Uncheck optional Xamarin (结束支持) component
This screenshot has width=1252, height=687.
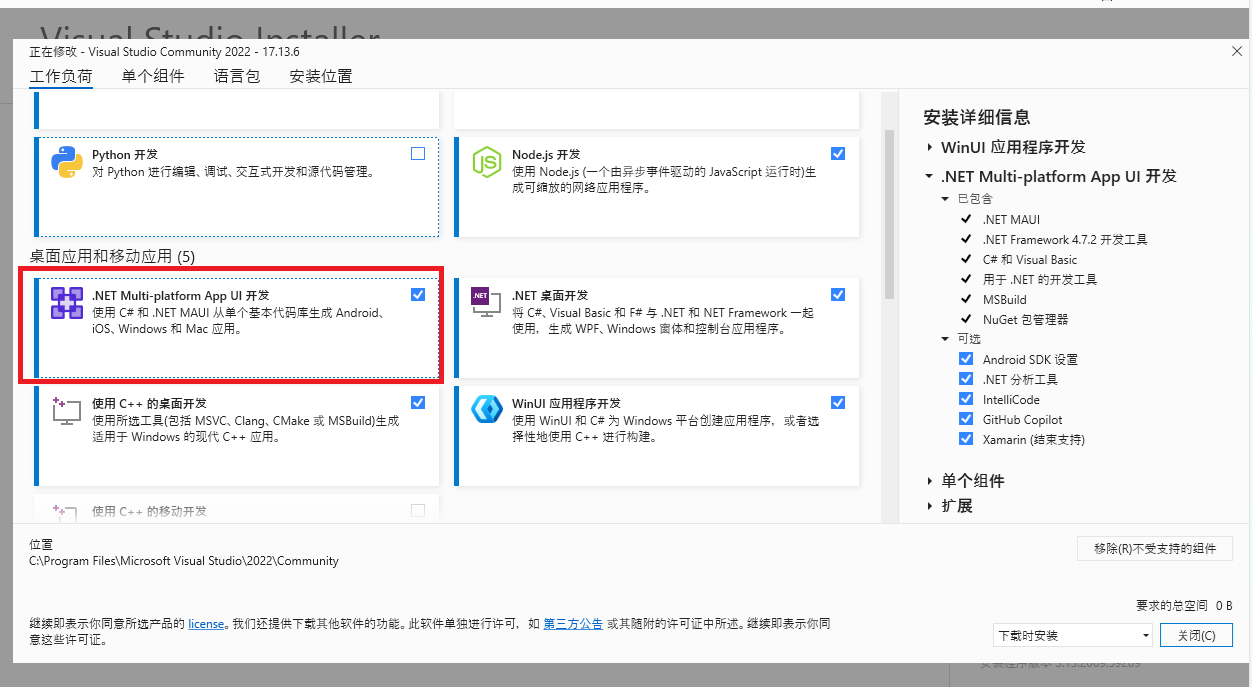click(966, 439)
